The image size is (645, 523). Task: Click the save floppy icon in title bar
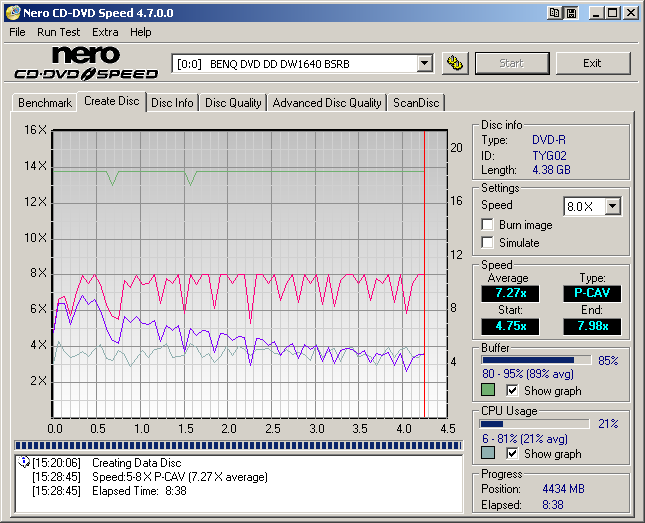coord(571,13)
